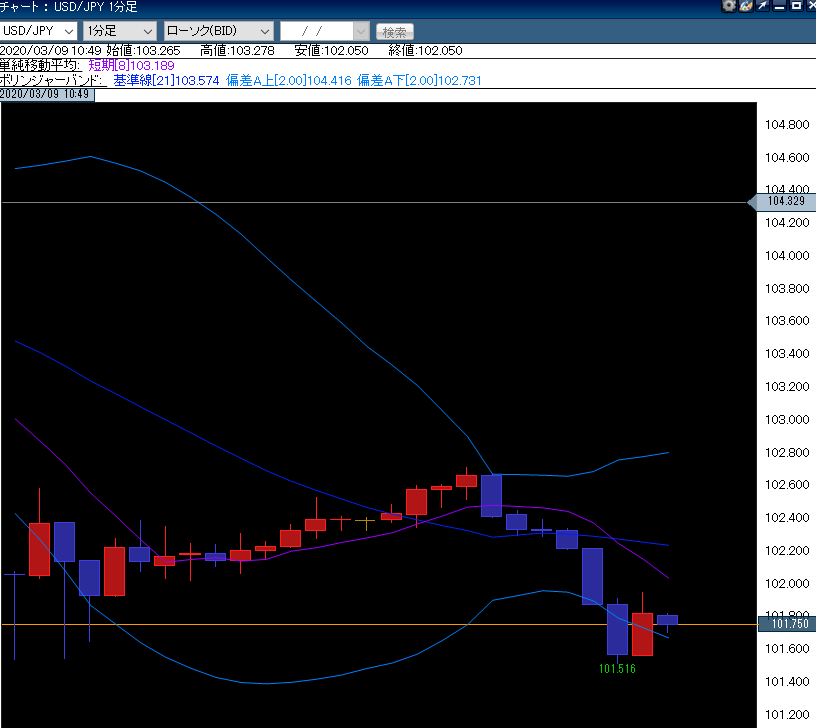
Task: Click the 102.000 price axis label
Action: (787, 583)
